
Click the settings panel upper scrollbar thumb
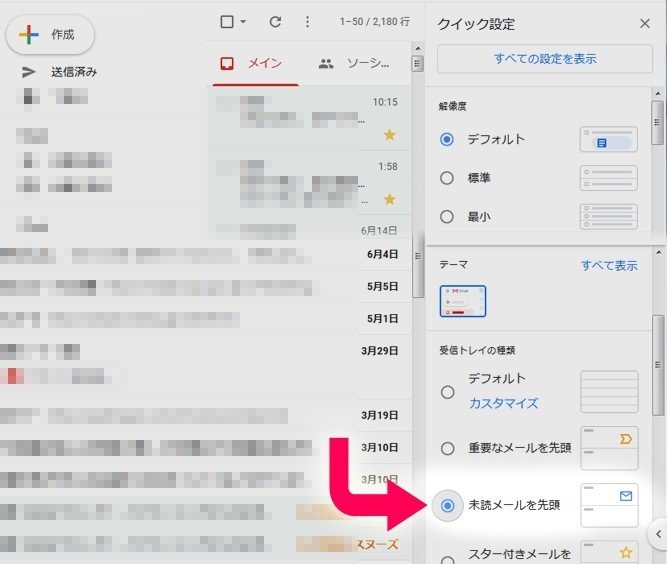[657, 122]
